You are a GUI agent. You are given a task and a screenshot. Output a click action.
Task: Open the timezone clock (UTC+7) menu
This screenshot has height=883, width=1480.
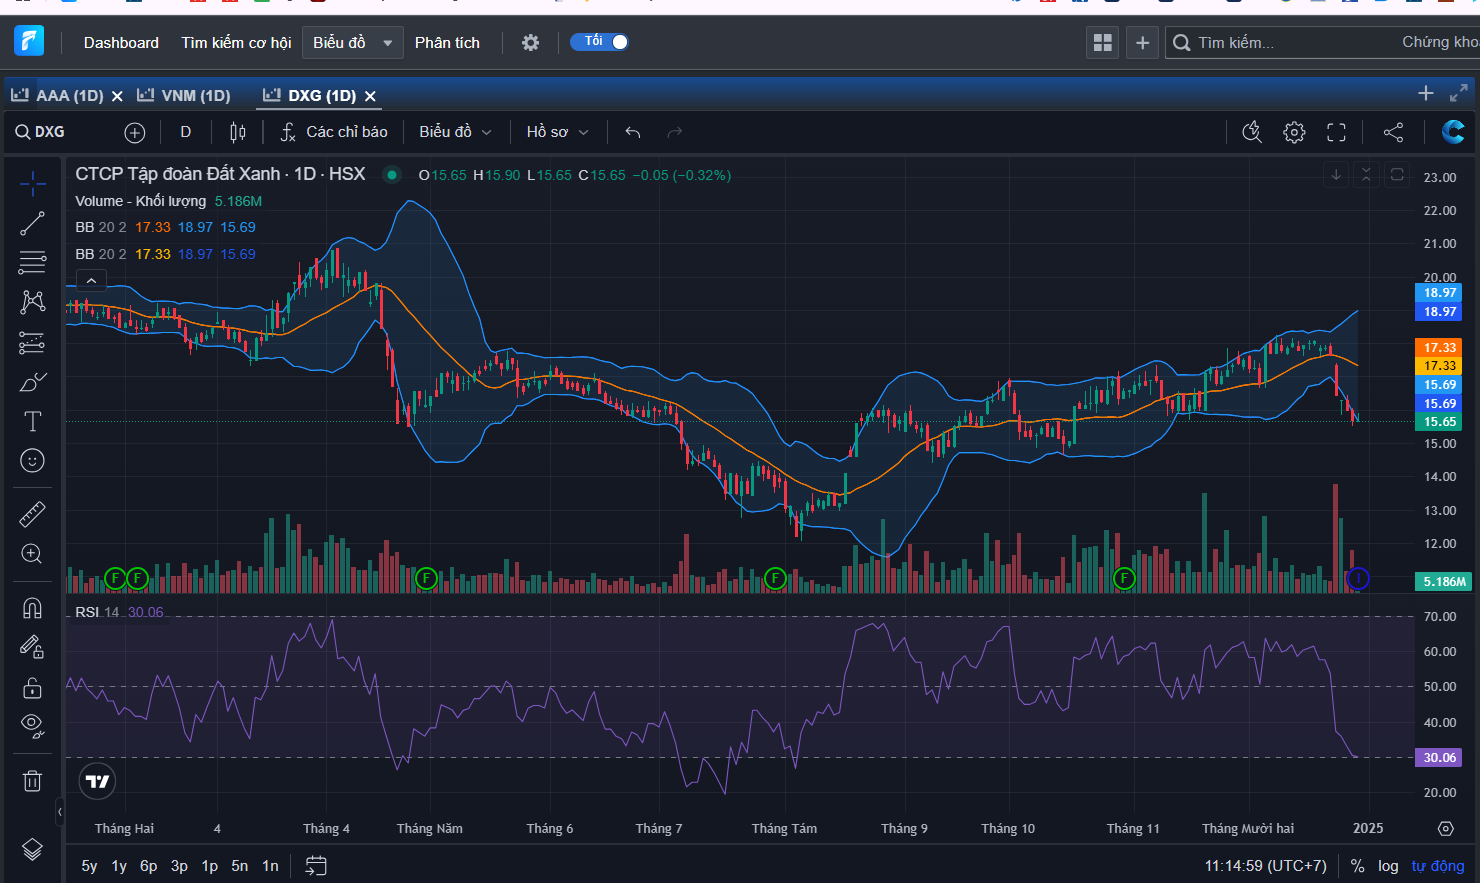click(1265, 866)
